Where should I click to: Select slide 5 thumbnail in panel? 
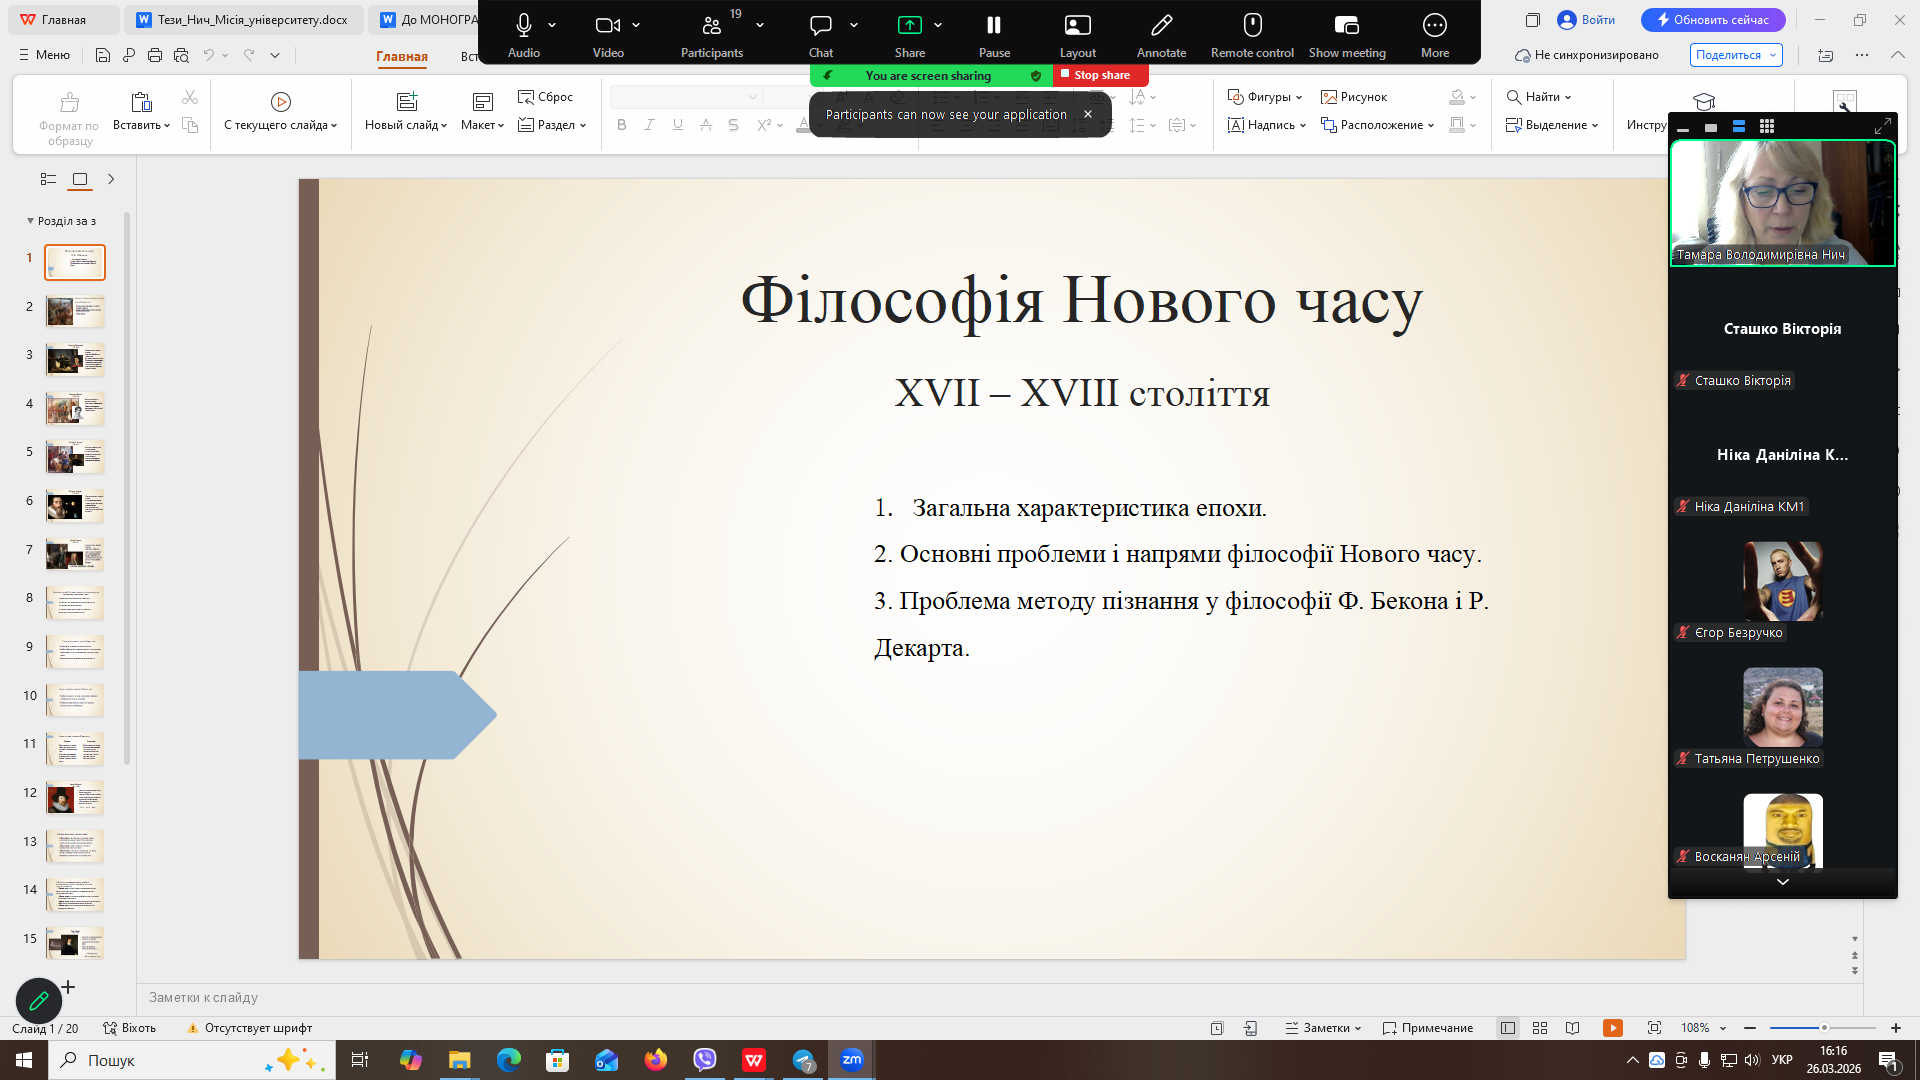75,457
